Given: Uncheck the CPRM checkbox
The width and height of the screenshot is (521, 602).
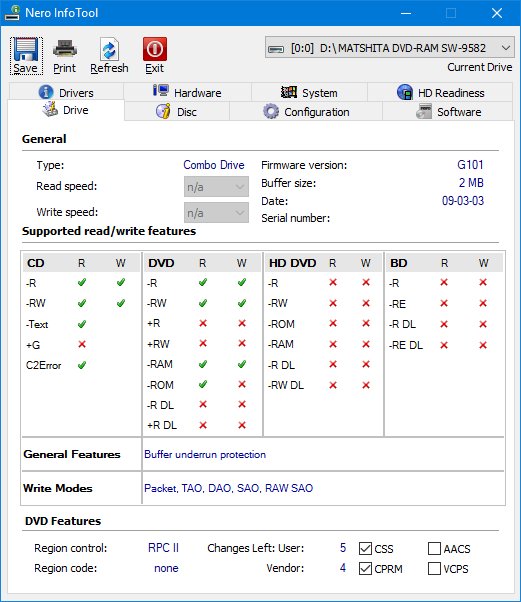Looking at the screenshot, I should [365, 569].
